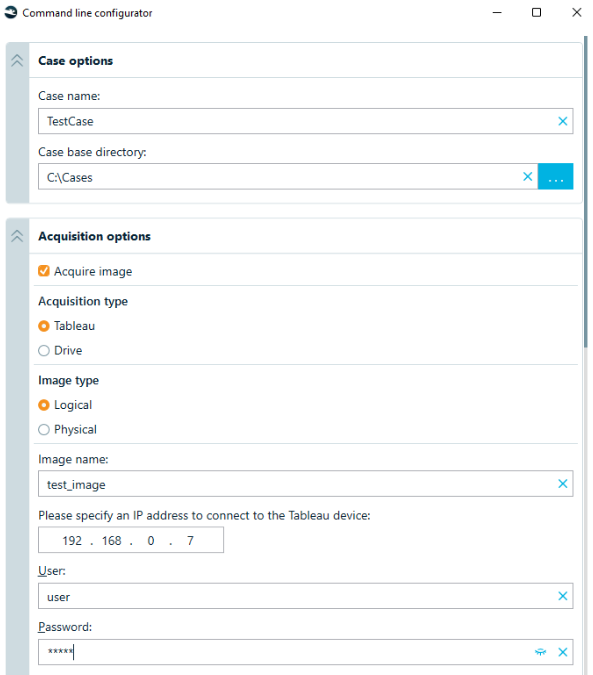Screen dimensions: 593x675
Task: Uncheck the Acquire image checkbox
Action: pos(44,271)
